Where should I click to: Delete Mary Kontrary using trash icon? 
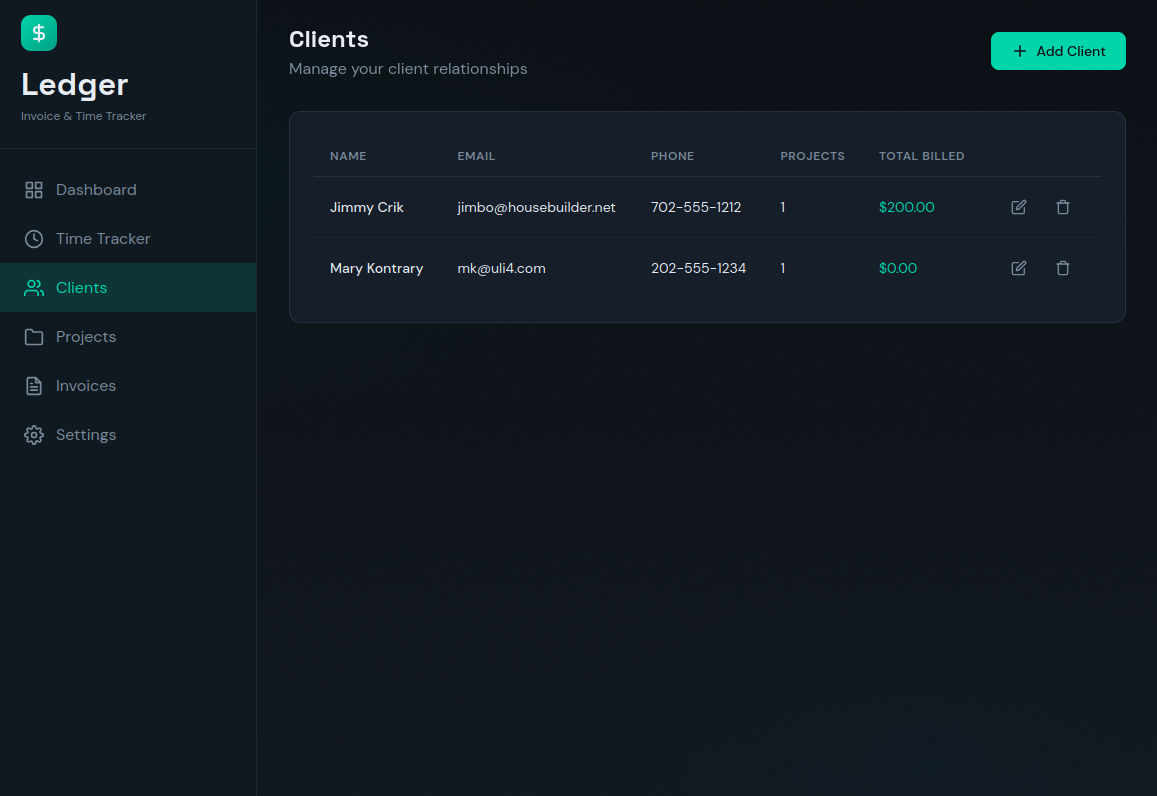pyautogui.click(x=1063, y=269)
